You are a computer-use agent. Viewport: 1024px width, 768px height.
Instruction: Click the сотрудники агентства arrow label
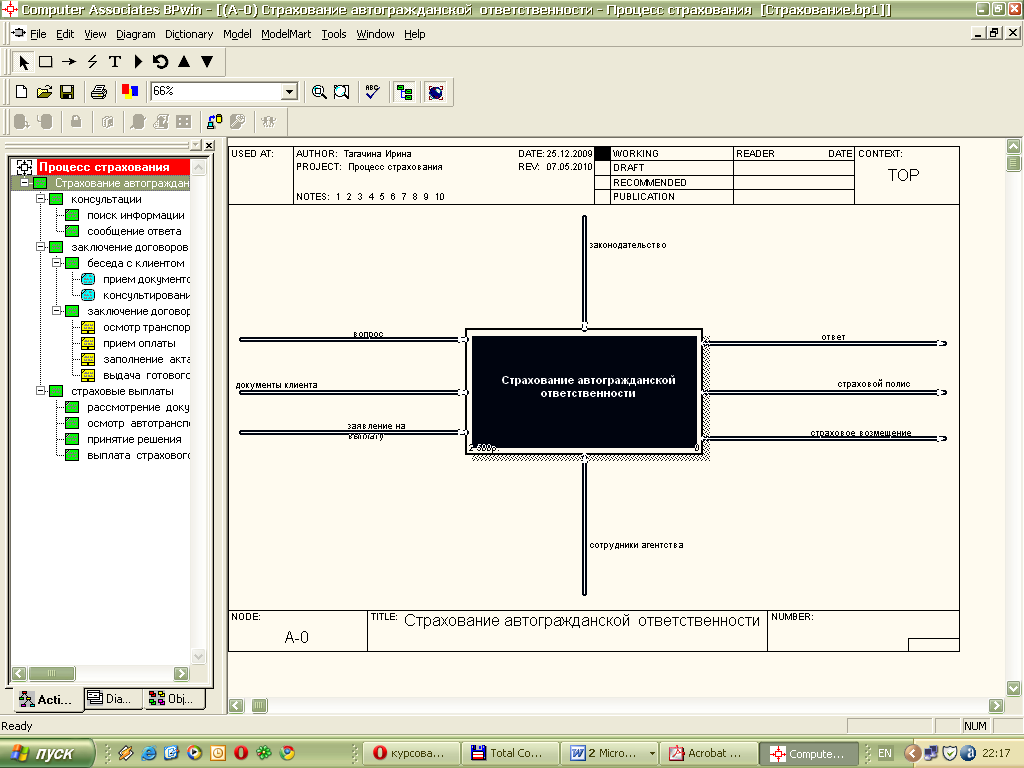636,545
